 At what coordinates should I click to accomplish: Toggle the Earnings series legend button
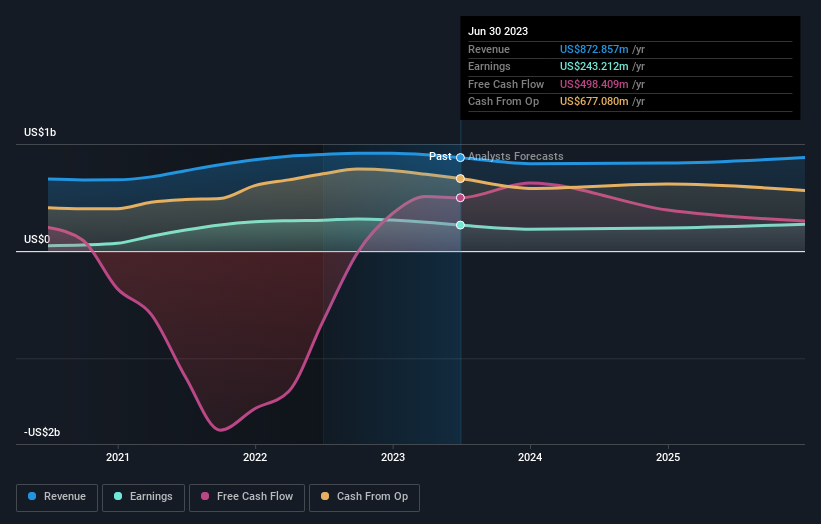point(143,497)
